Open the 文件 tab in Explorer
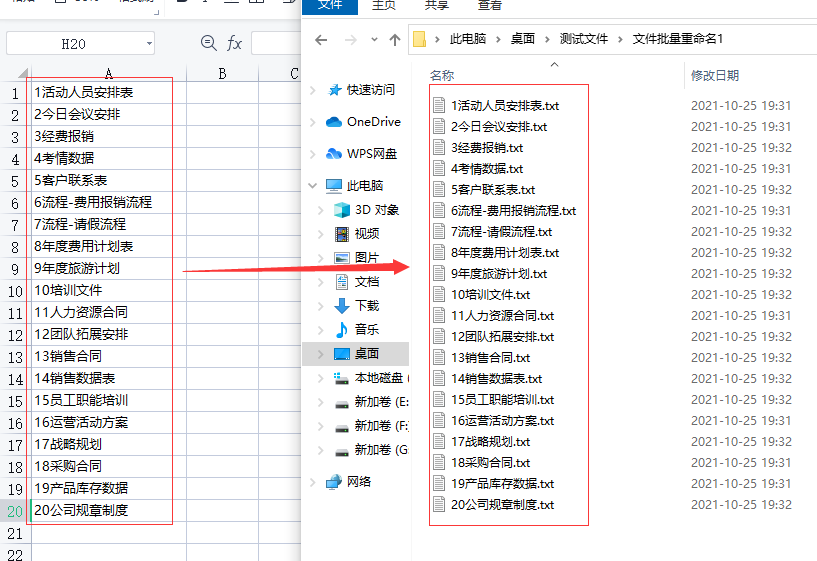Screen dimensions: 817x561 pyautogui.click(x=330, y=6)
